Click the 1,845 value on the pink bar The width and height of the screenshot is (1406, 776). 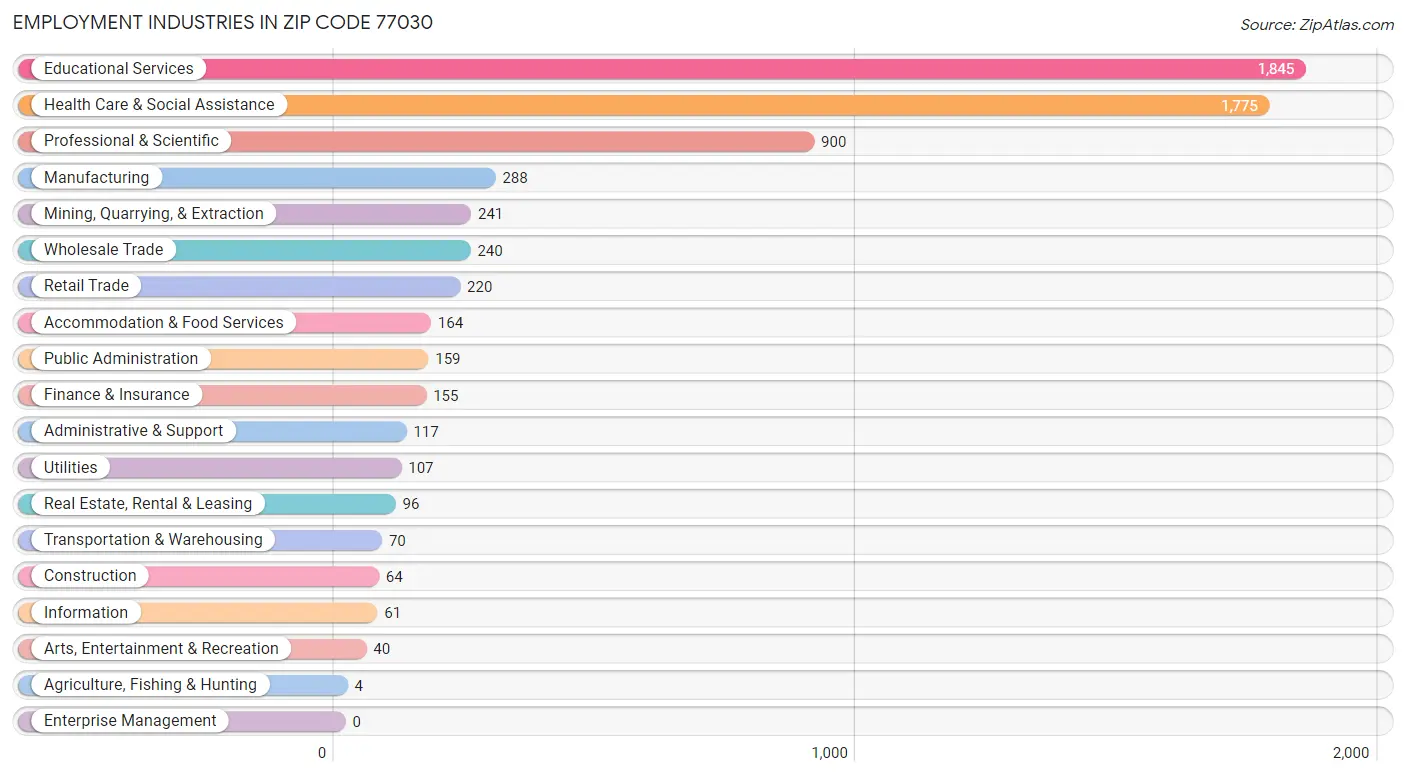(x=1275, y=69)
